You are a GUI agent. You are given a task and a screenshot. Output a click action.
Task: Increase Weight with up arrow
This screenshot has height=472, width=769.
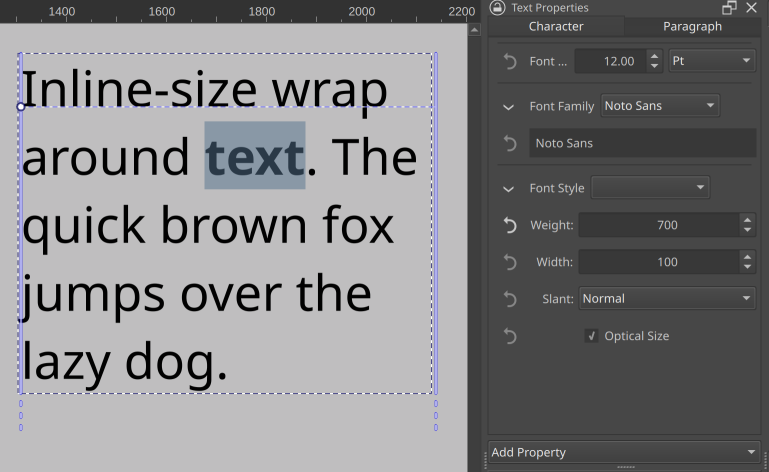tap(747, 220)
